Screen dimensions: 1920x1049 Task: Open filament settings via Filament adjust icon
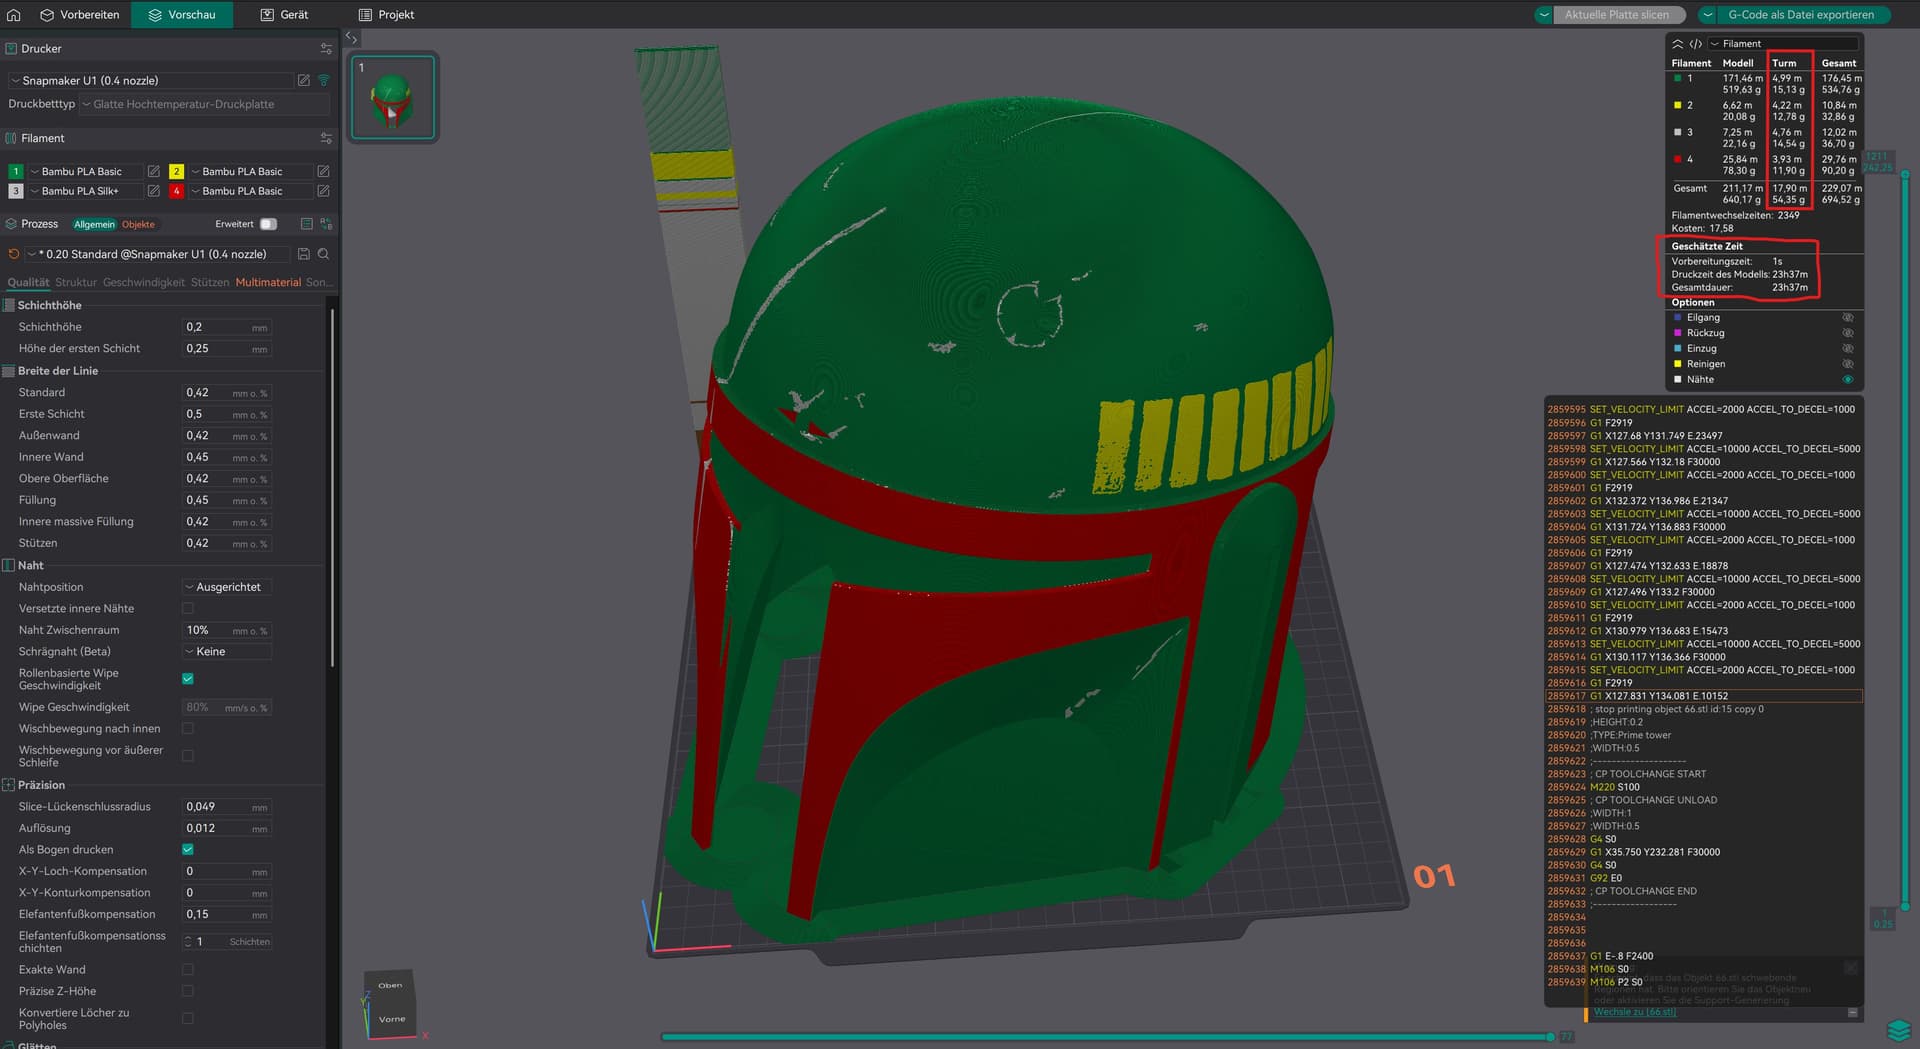(x=326, y=138)
